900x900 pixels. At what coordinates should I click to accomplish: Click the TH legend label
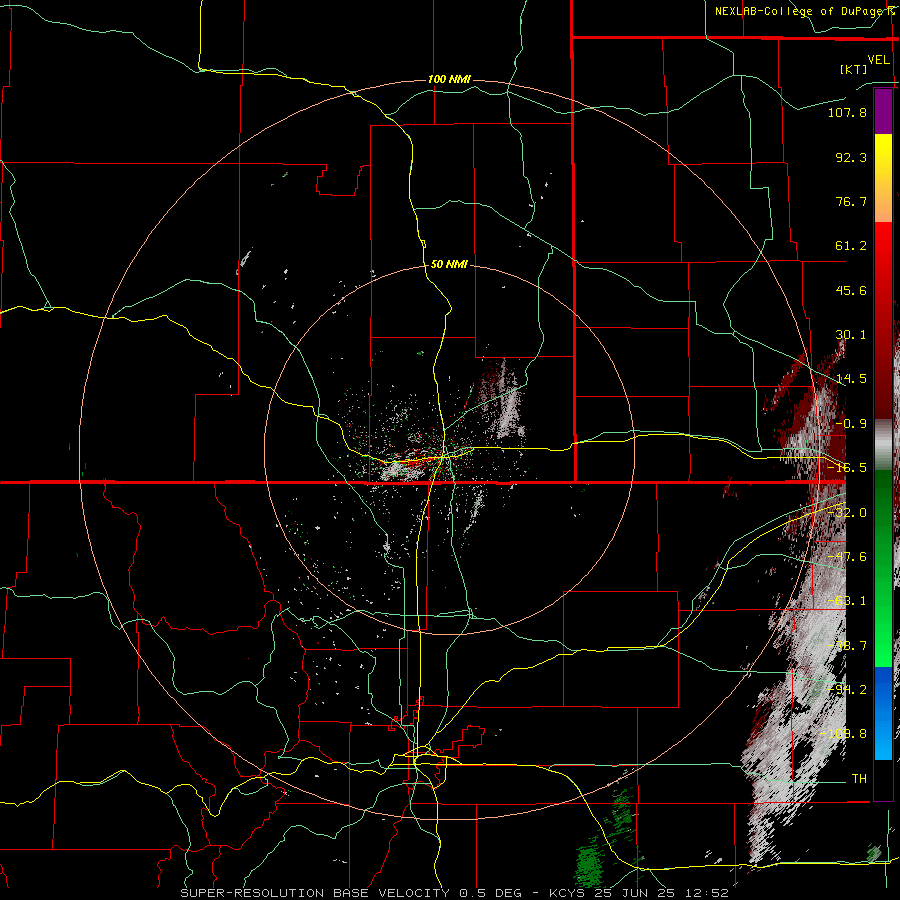[859, 779]
